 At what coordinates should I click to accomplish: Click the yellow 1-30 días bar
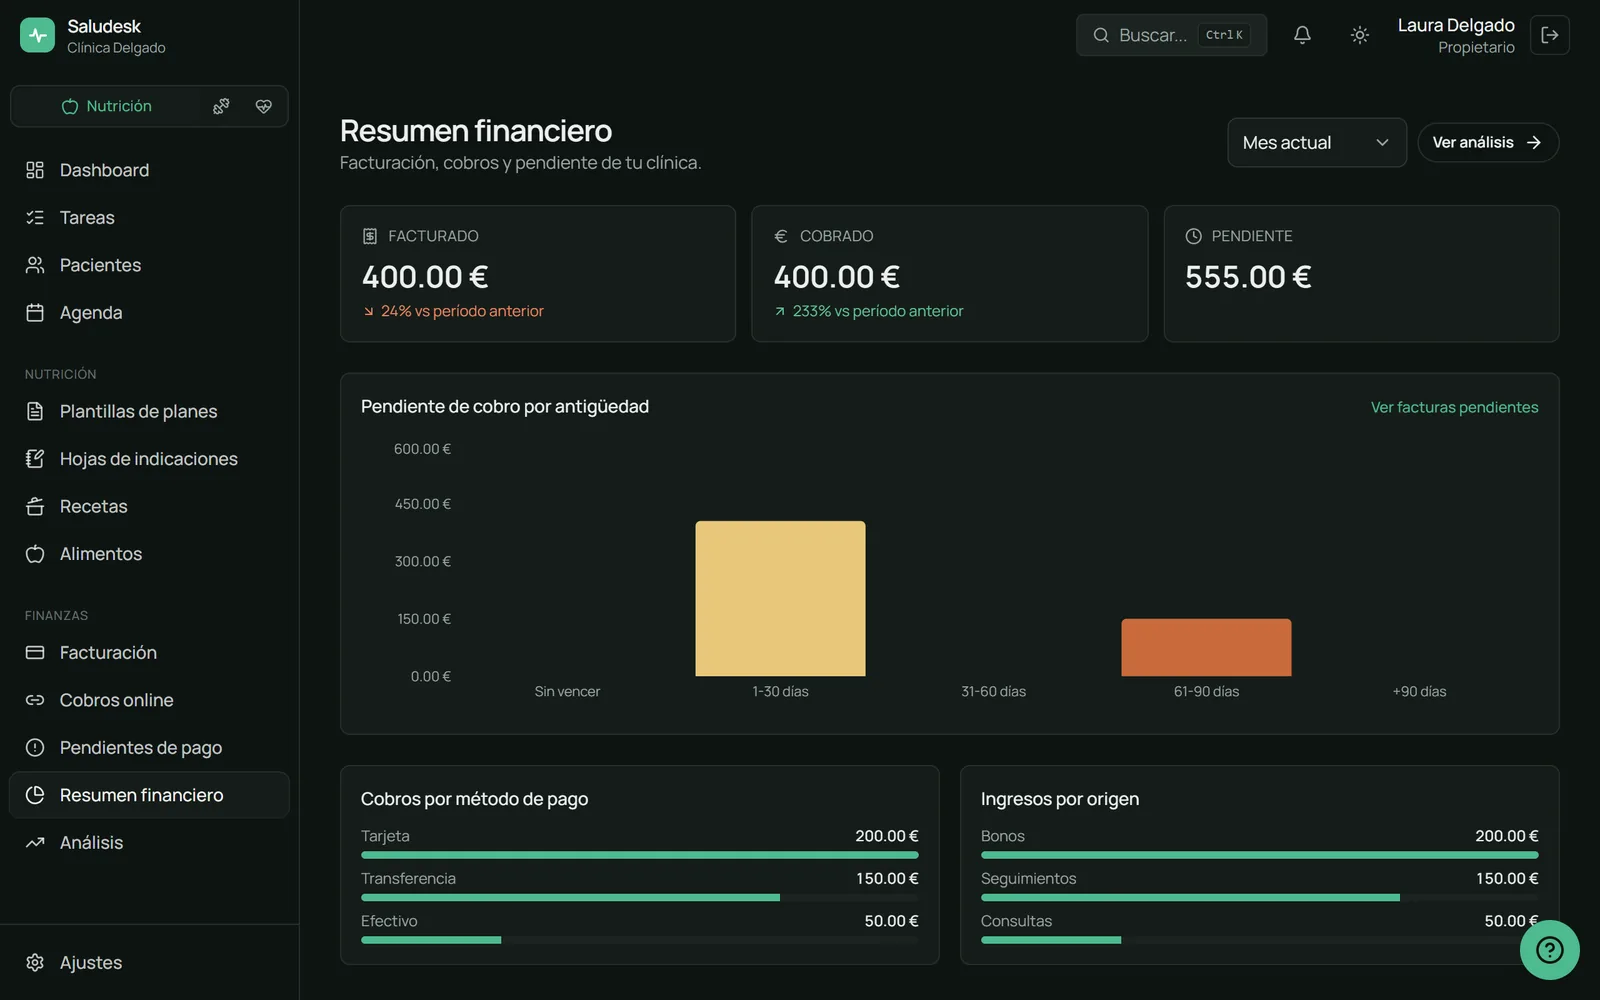point(780,598)
